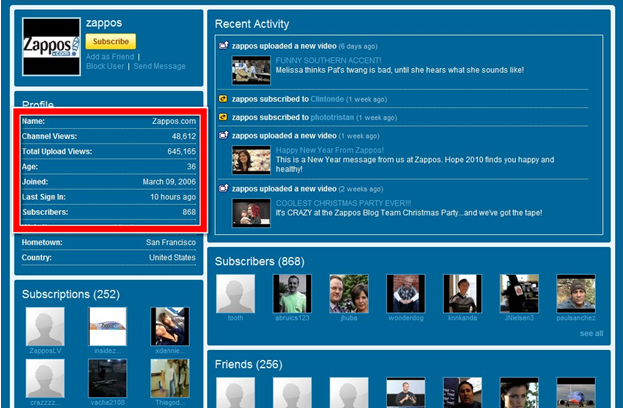Click the Add as Friend link
Image resolution: width=623 pixels, height=409 pixels.
pyautogui.click(x=111, y=57)
